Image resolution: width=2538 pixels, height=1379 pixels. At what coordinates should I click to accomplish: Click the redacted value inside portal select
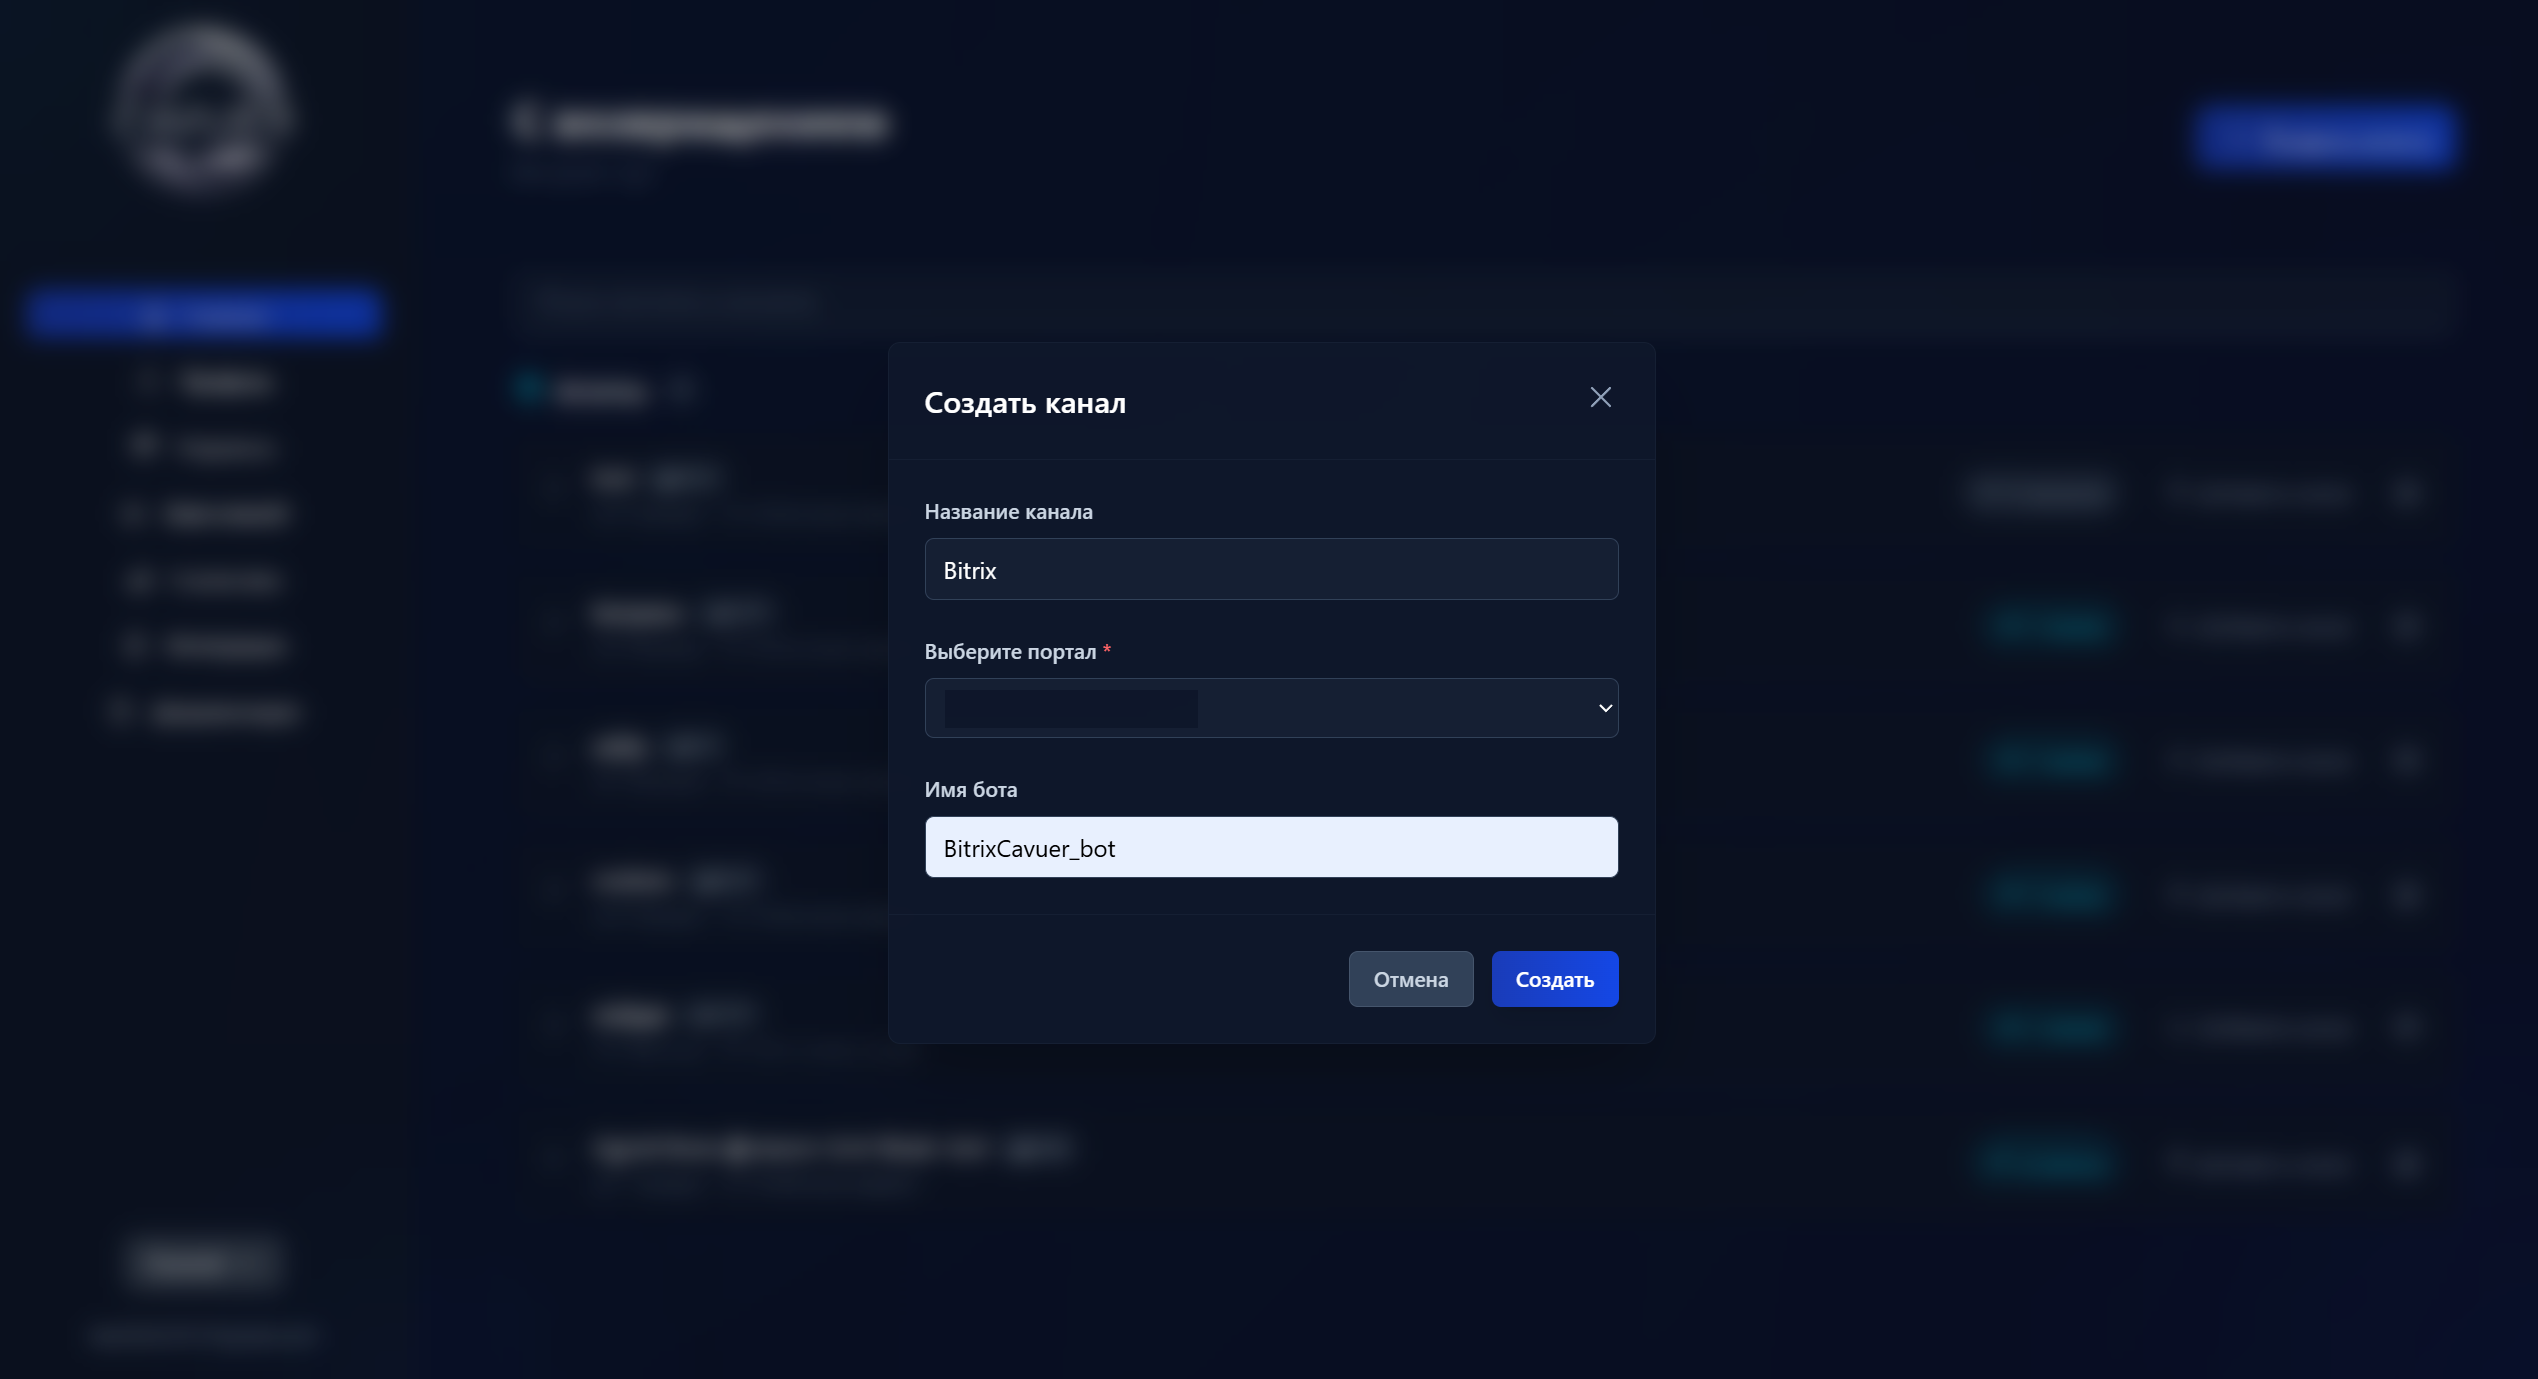(1070, 708)
